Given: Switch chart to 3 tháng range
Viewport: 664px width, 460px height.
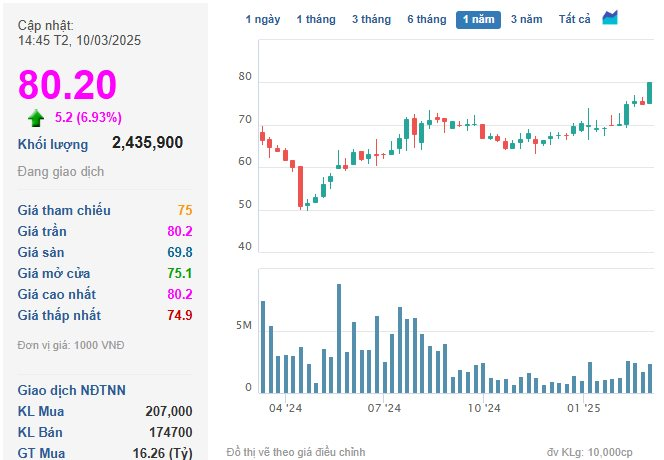Looking at the screenshot, I should (x=371, y=19).
